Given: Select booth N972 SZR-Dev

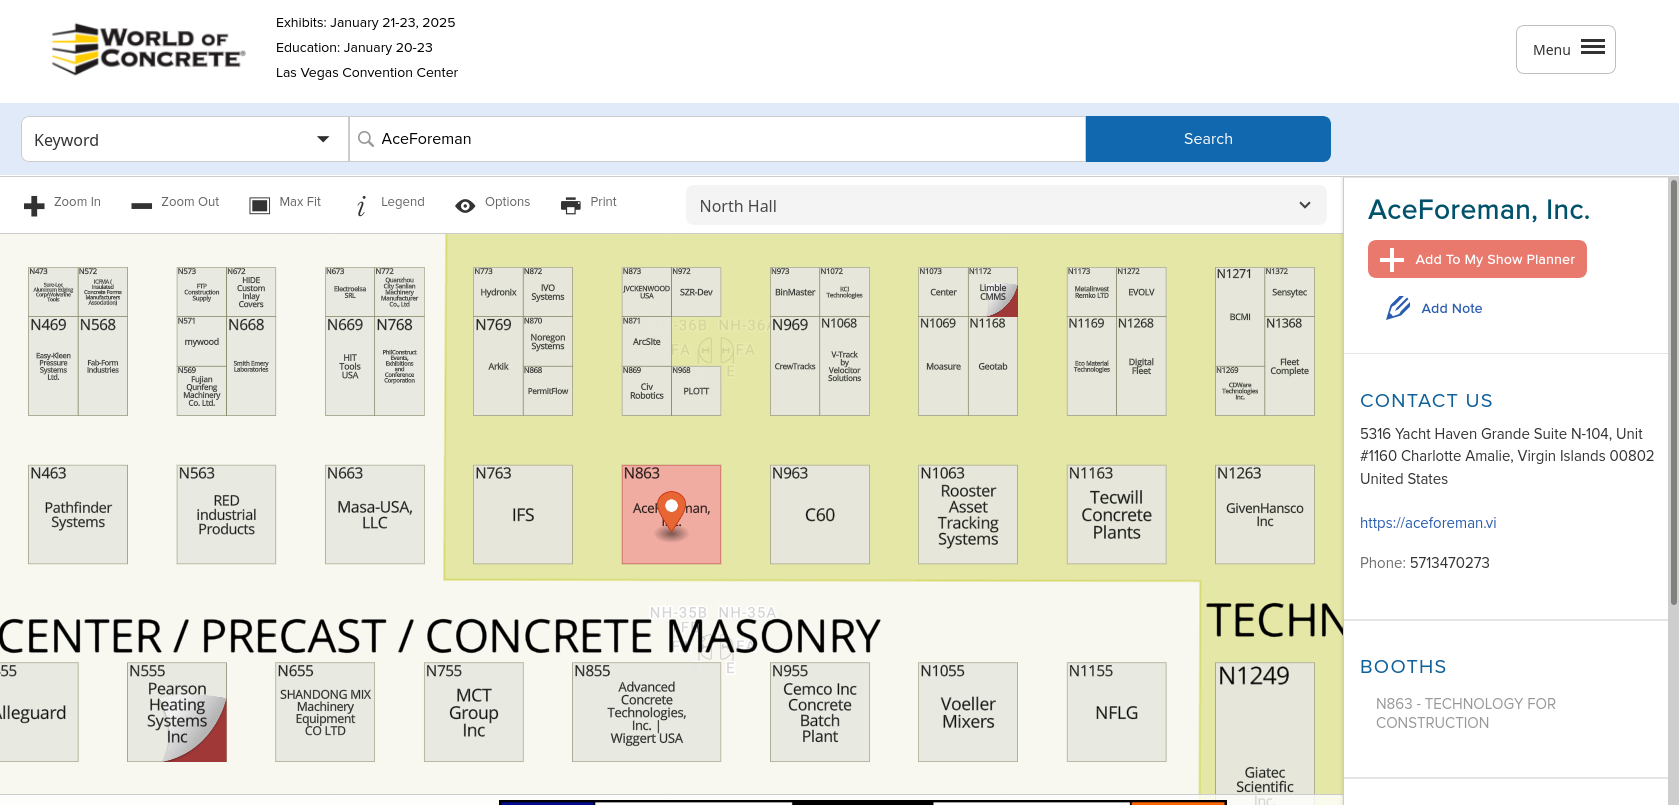Looking at the screenshot, I should pyautogui.click(x=696, y=292).
